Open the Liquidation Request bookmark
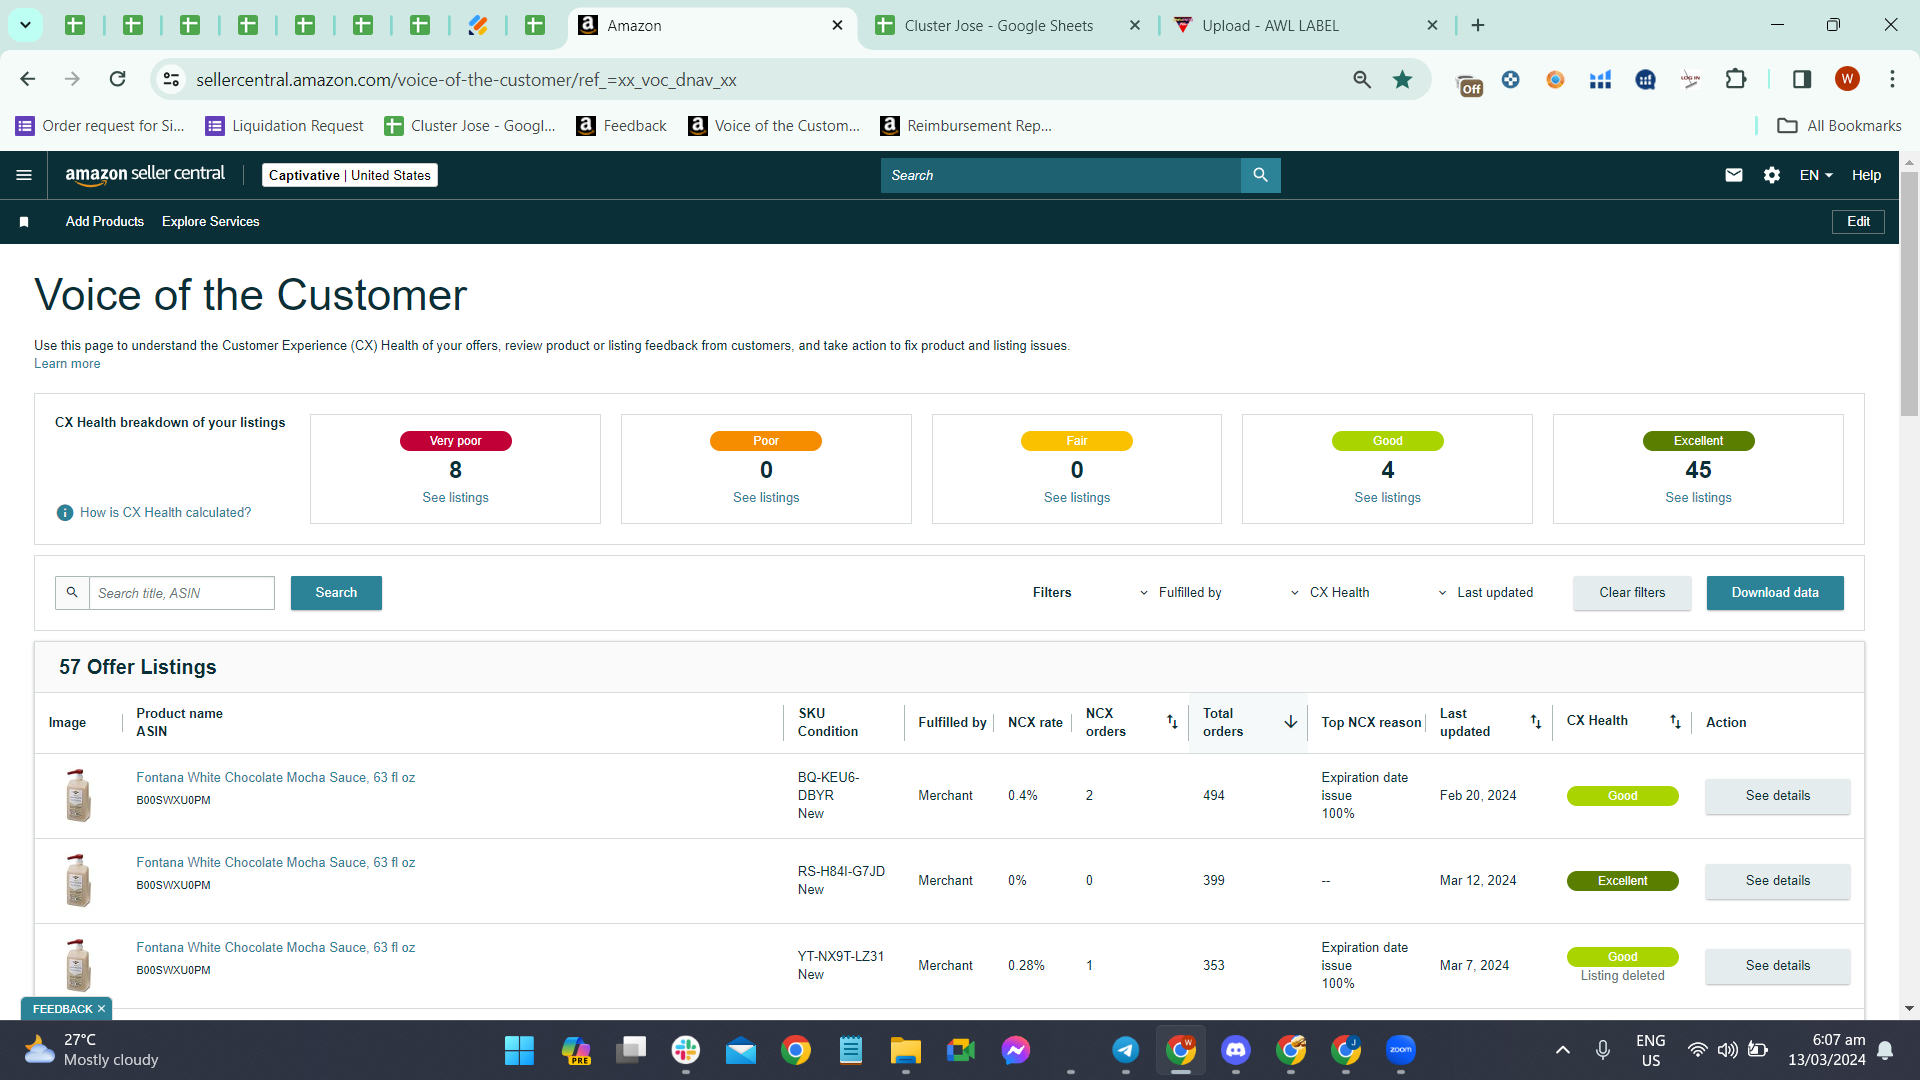1920x1080 pixels. (x=285, y=126)
